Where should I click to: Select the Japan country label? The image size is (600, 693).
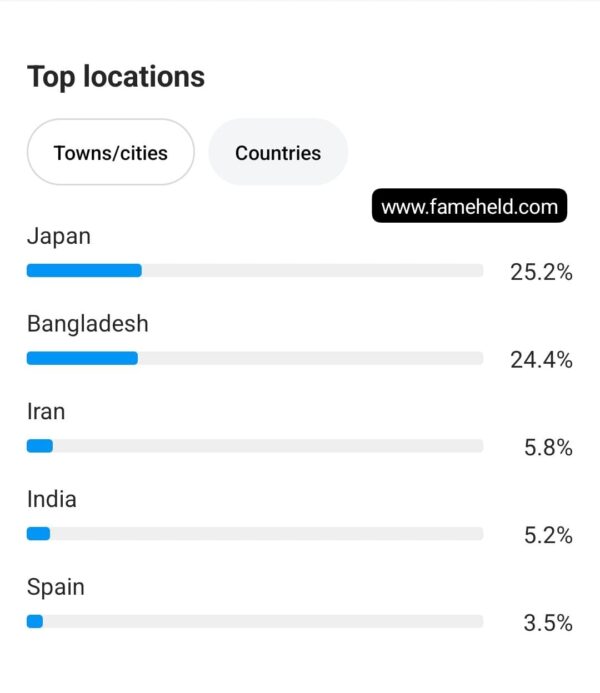59,236
